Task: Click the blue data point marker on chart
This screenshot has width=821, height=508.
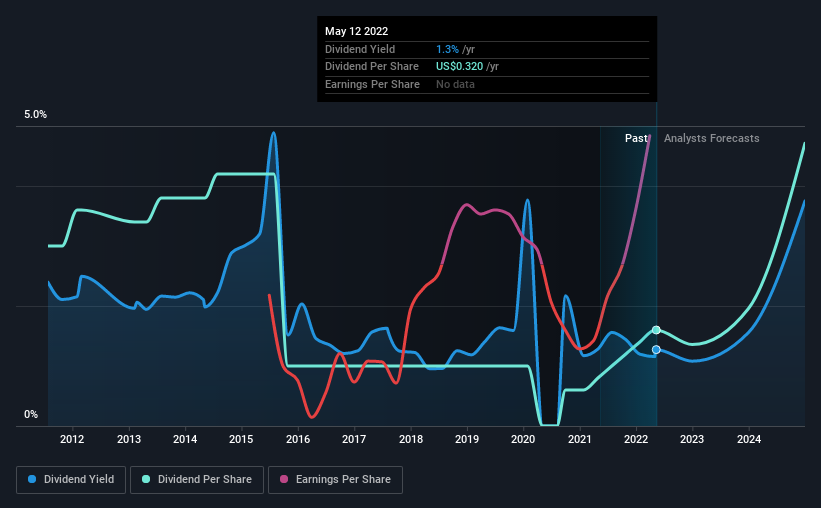Action: pyautogui.click(x=656, y=349)
